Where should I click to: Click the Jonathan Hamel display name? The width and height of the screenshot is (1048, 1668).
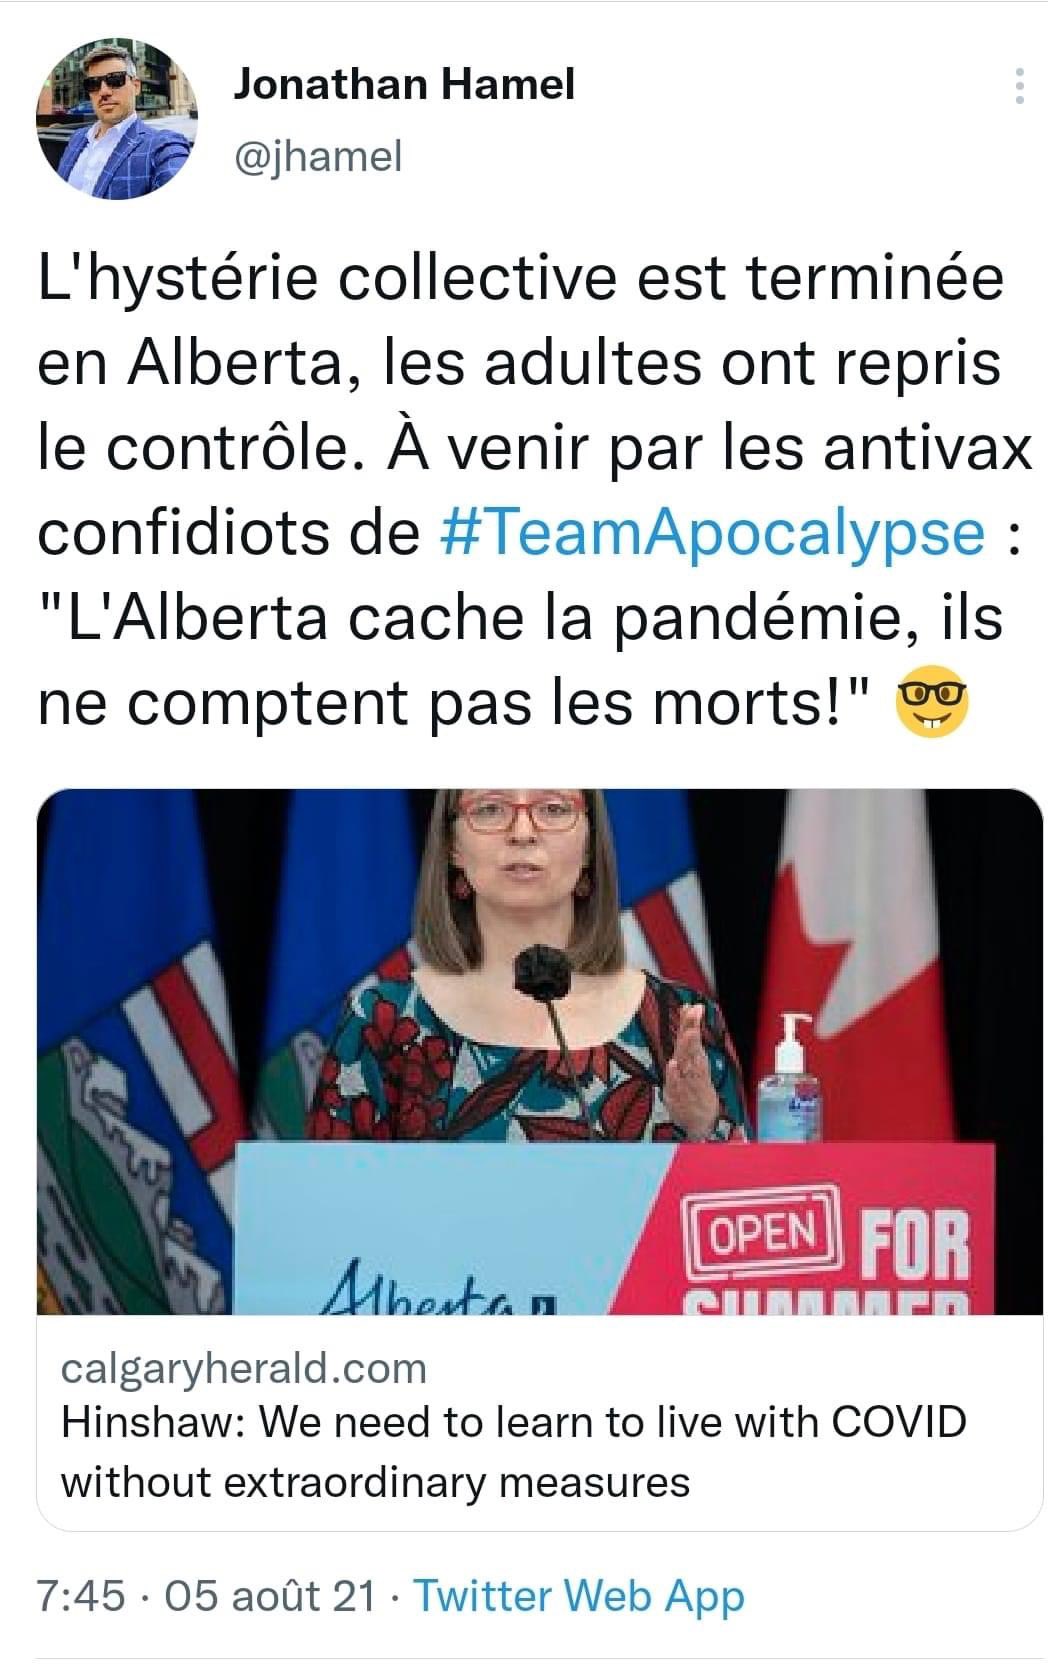(x=404, y=84)
